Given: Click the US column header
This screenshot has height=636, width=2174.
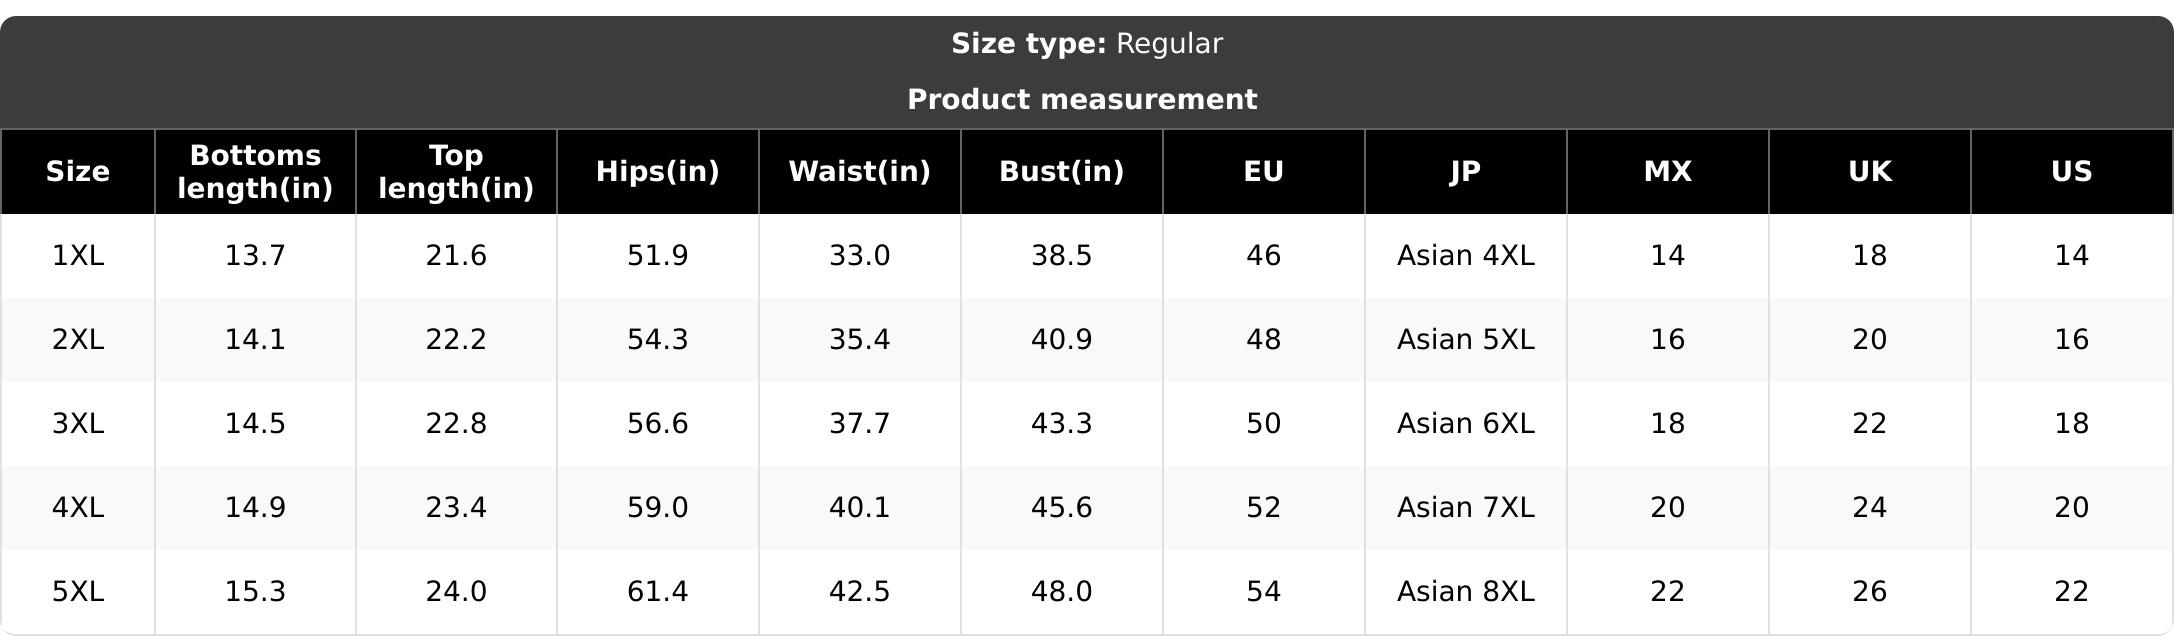Looking at the screenshot, I should tap(2072, 172).
